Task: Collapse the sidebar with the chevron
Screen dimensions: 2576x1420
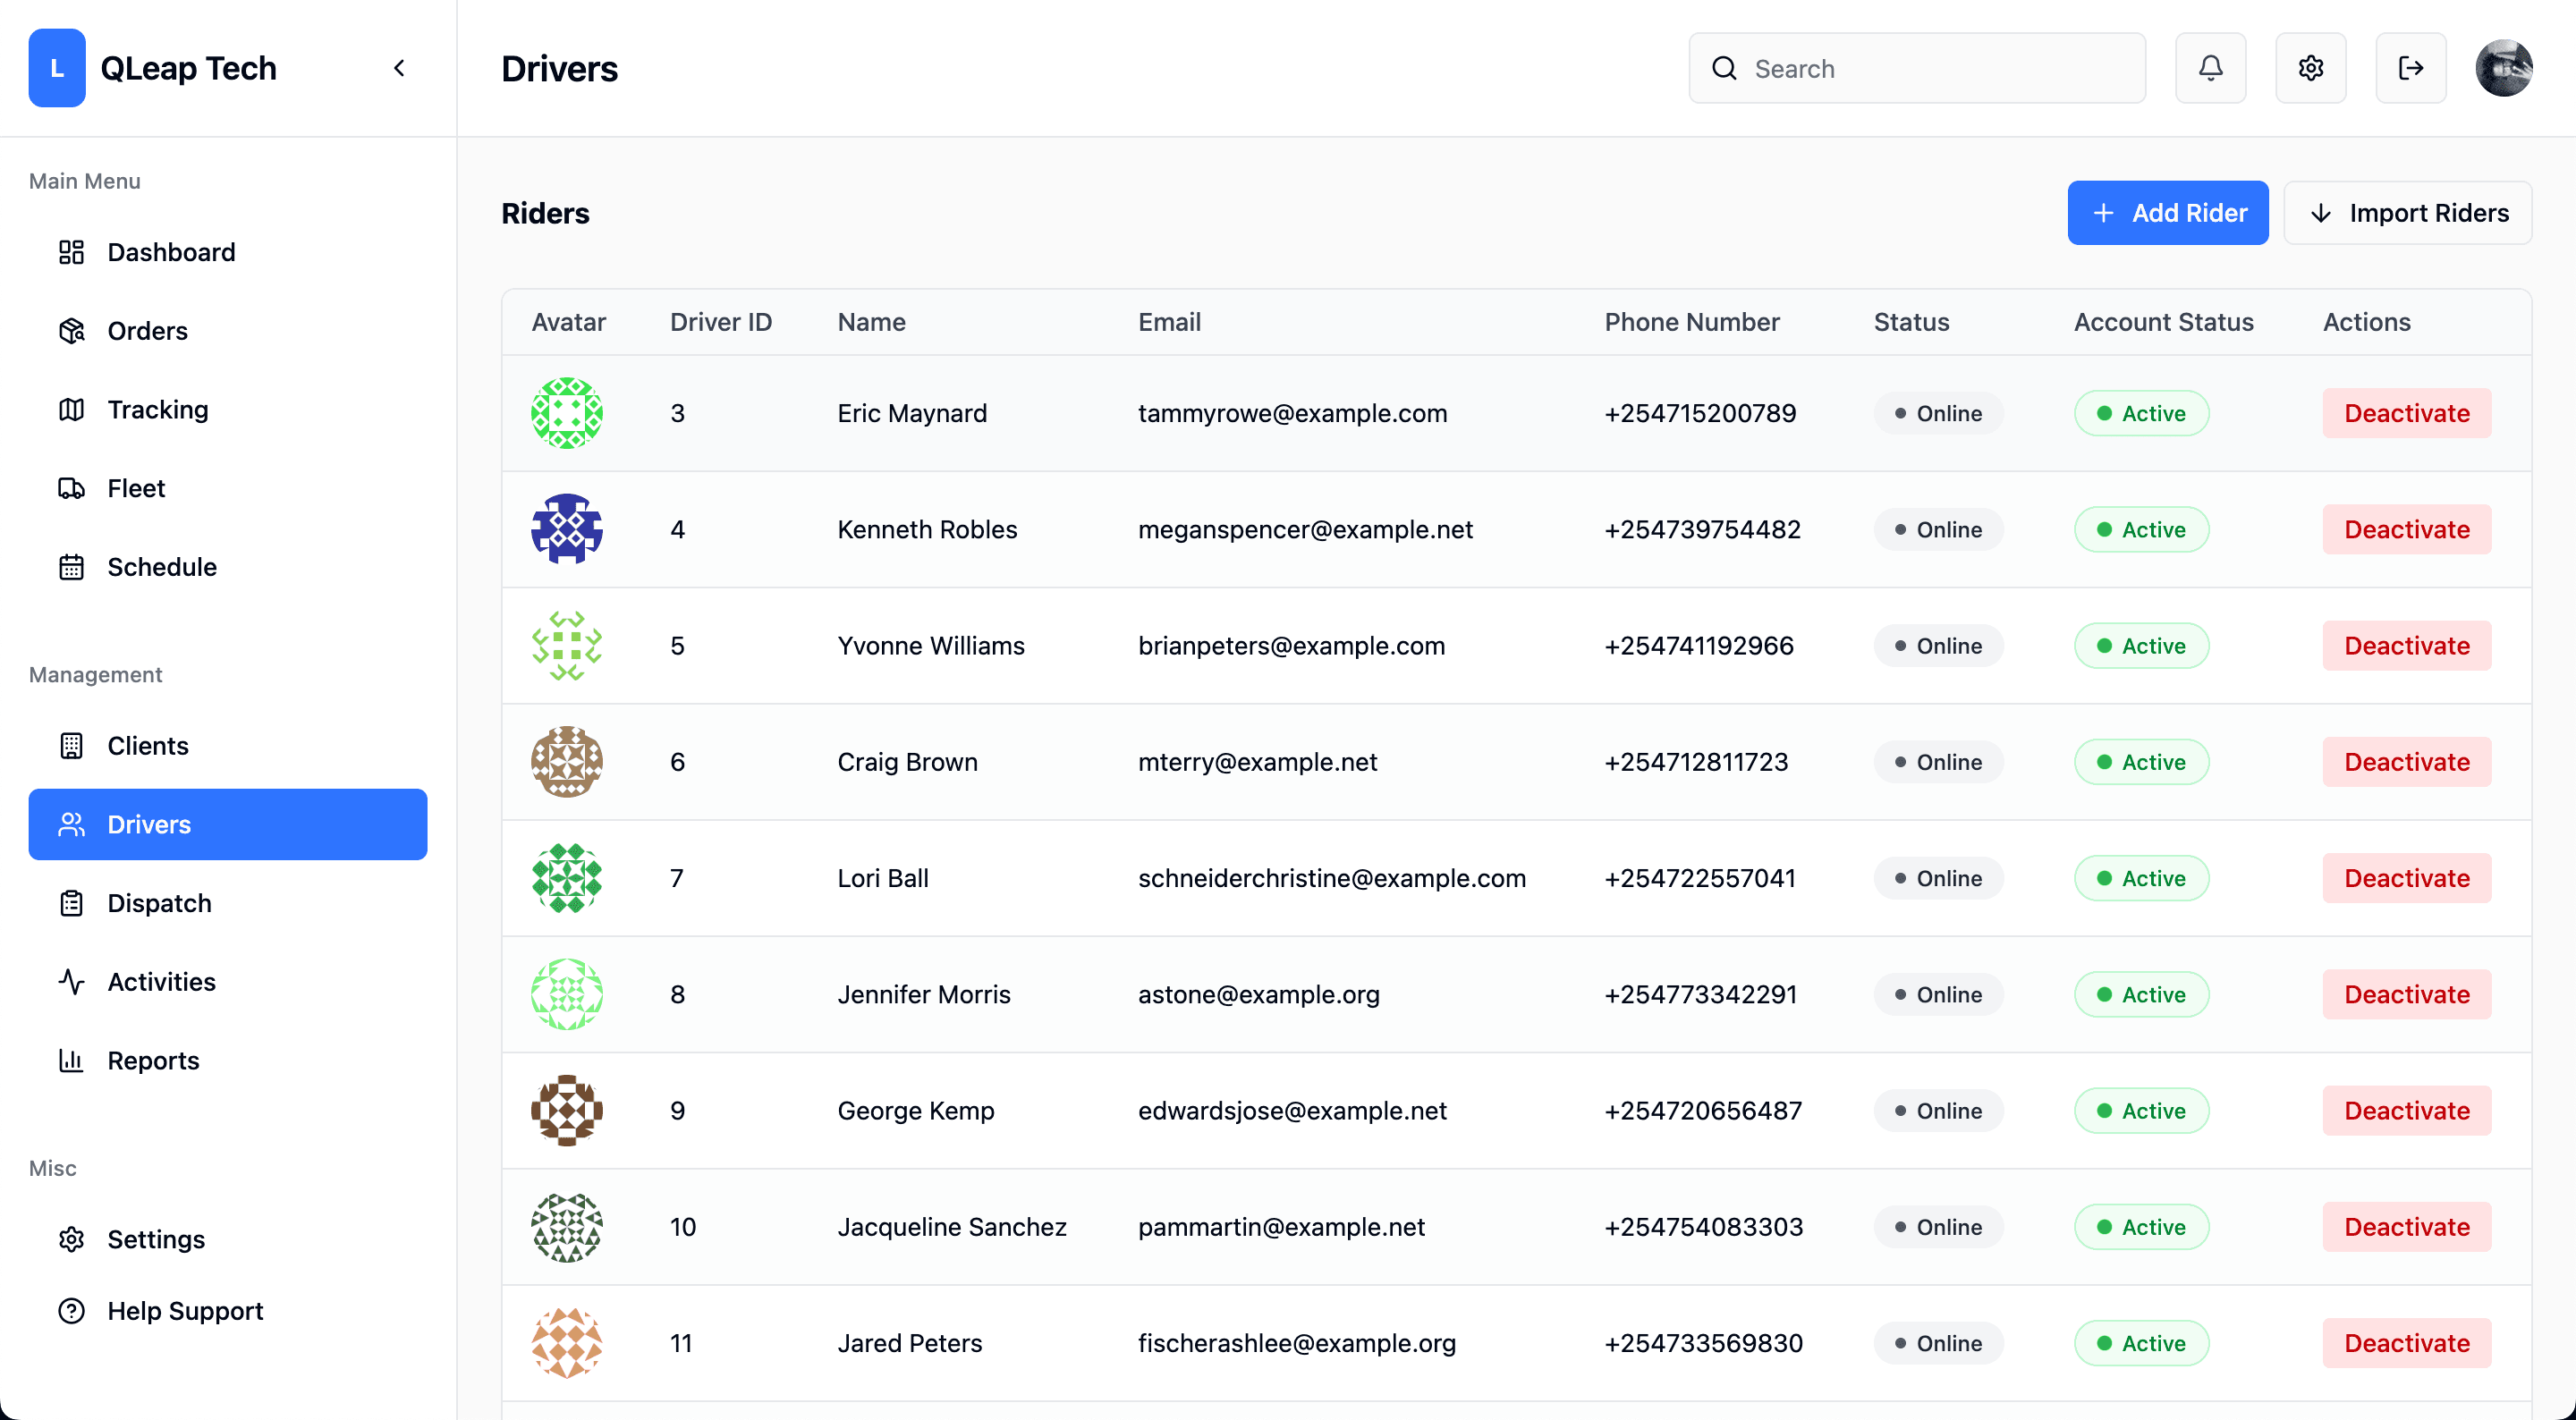Action: click(x=399, y=68)
